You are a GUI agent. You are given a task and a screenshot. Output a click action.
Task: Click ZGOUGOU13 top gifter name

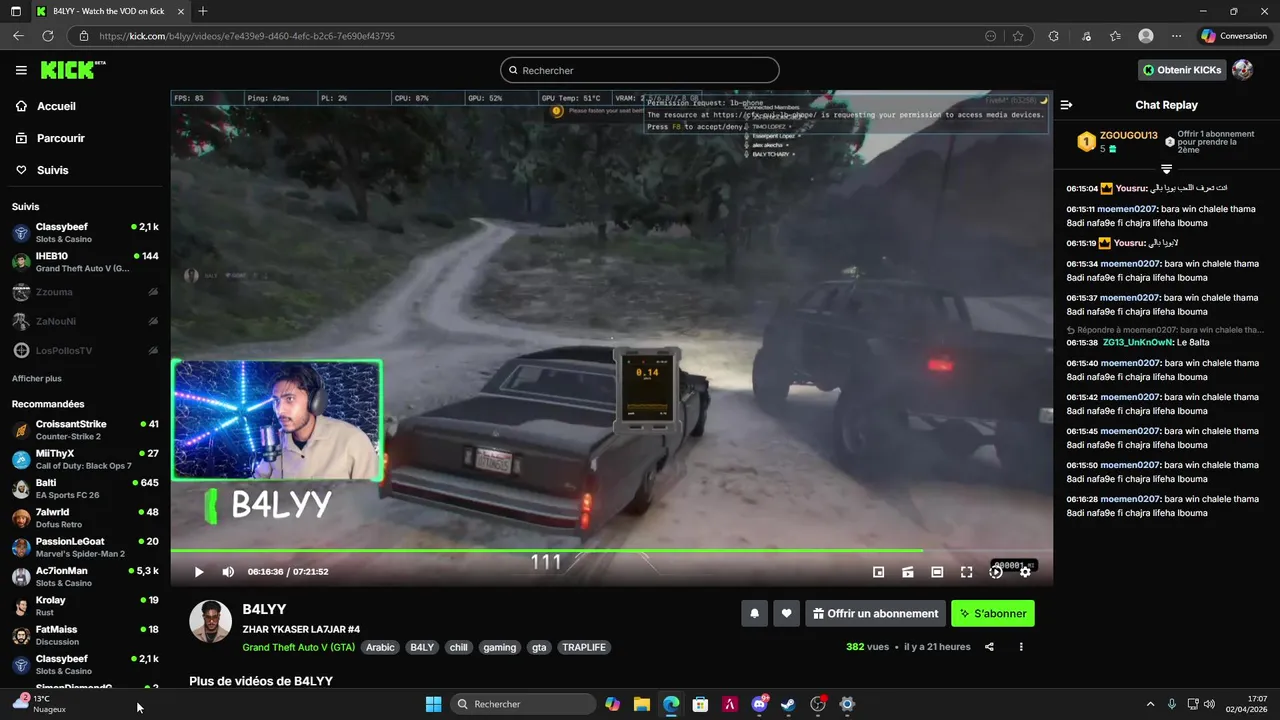click(1129, 135)
